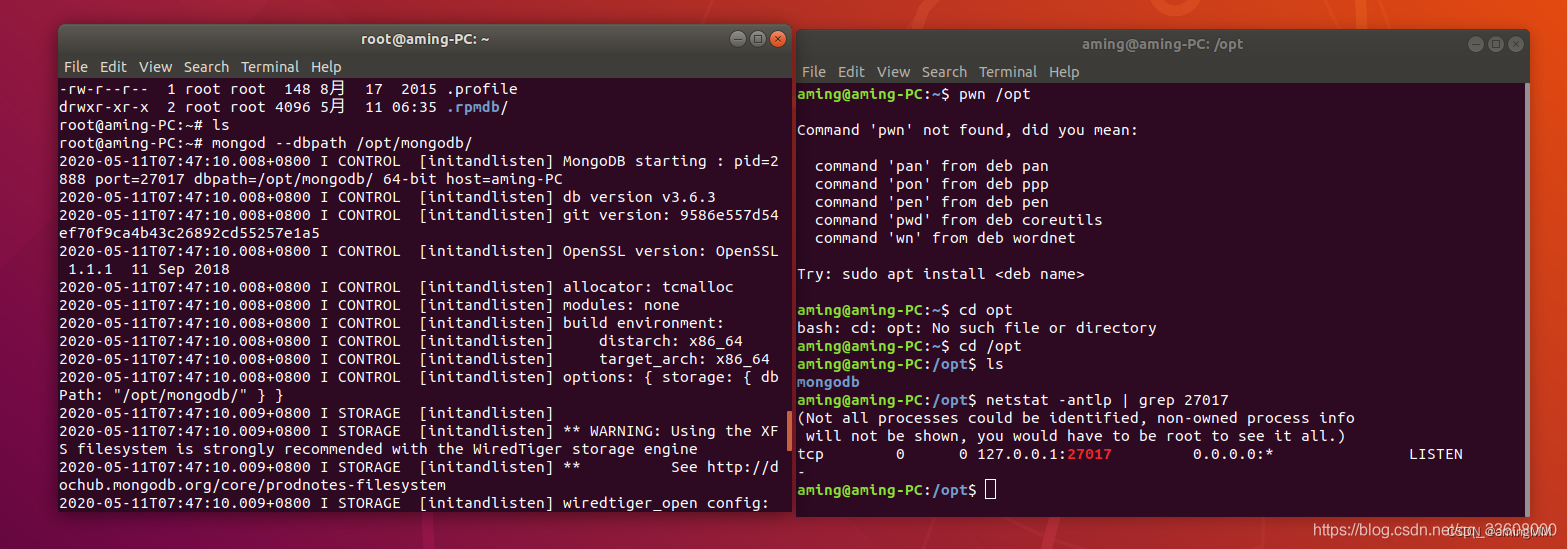1567x549 pixels.
Task: Click "command 'wn' from deb wordnet" suggestion
Action: tap(945, 238)
